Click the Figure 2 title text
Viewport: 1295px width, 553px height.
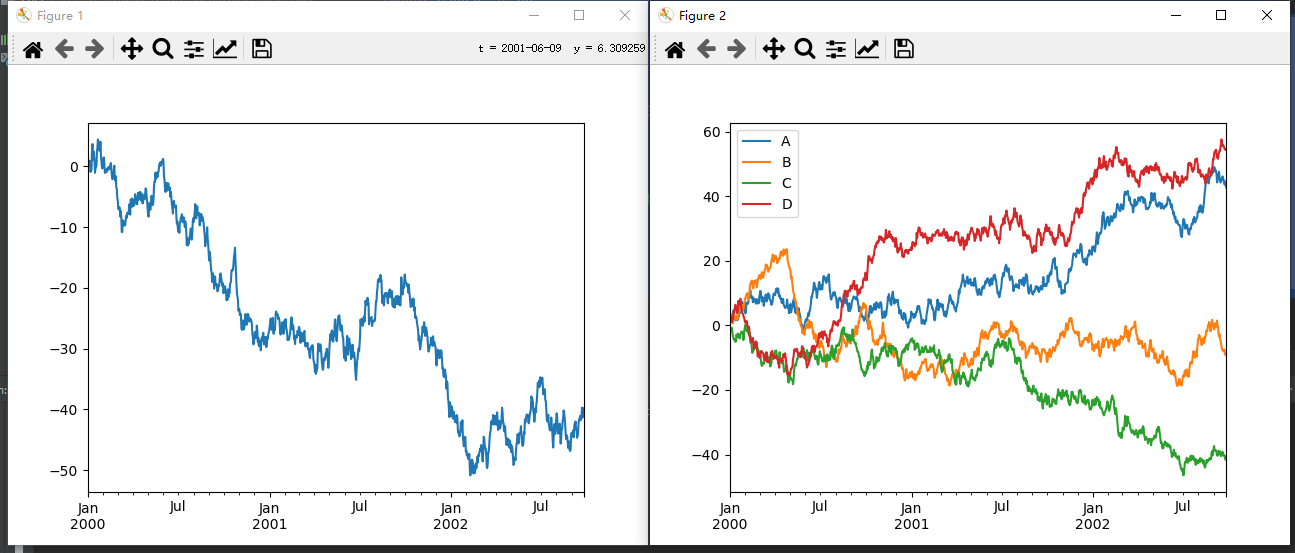pos(702,15)
